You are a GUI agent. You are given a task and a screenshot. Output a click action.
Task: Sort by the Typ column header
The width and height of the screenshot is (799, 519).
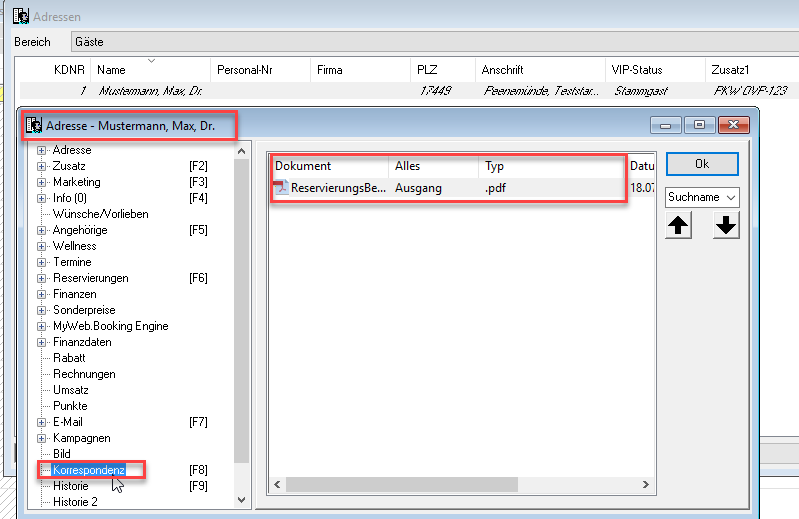[x=552, y=166]
